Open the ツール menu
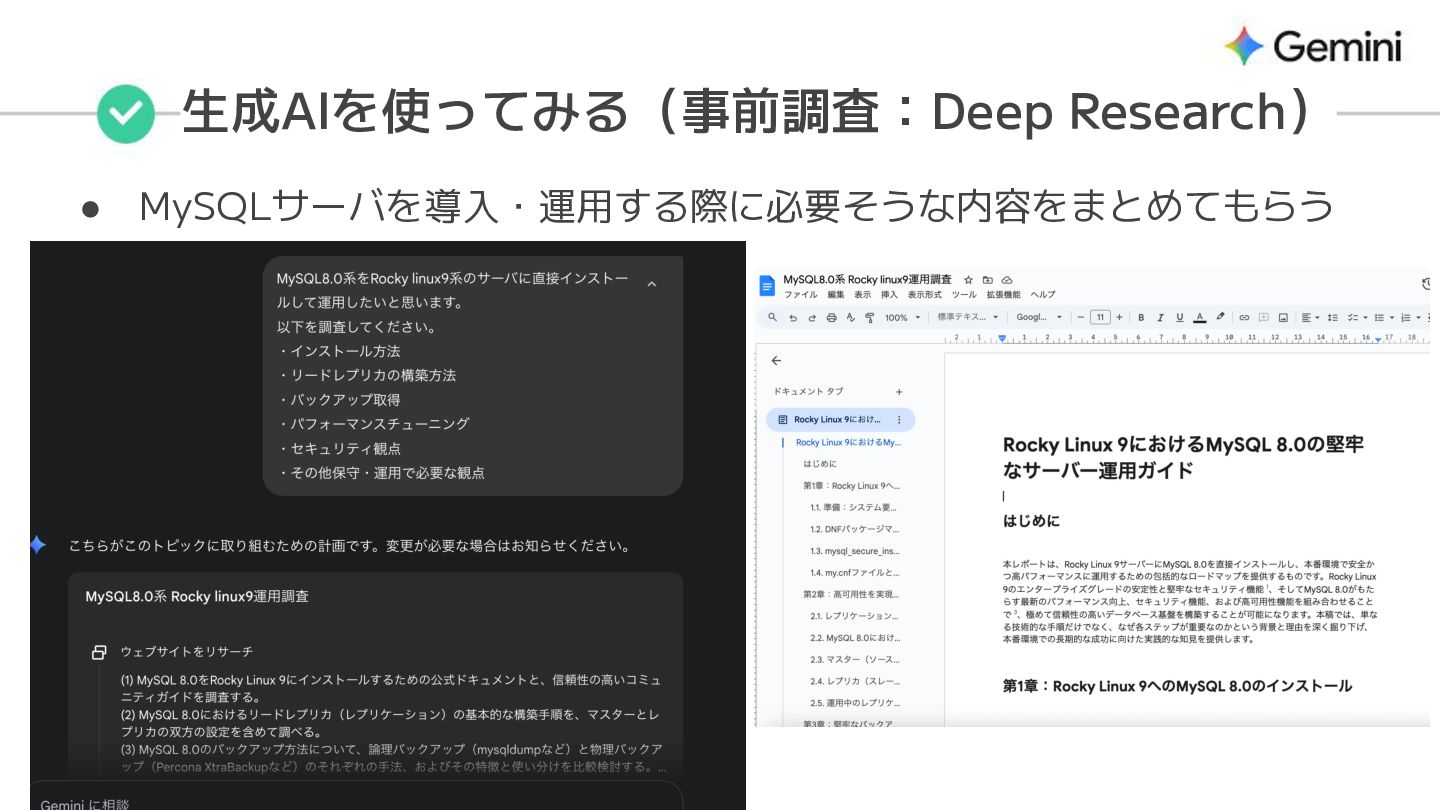Image resolution: width=1440 pixels, height=810 pixels. coord(964,295)
